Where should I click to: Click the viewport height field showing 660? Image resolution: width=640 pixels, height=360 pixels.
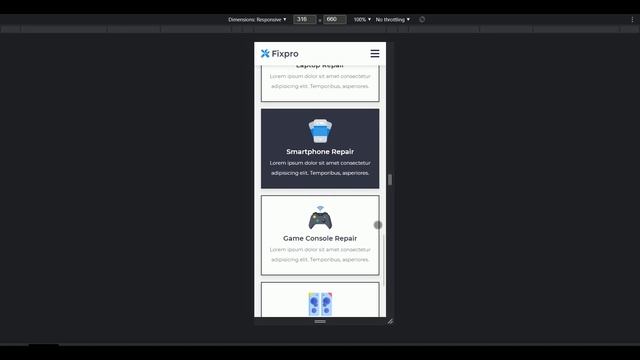tap(335, 19)
